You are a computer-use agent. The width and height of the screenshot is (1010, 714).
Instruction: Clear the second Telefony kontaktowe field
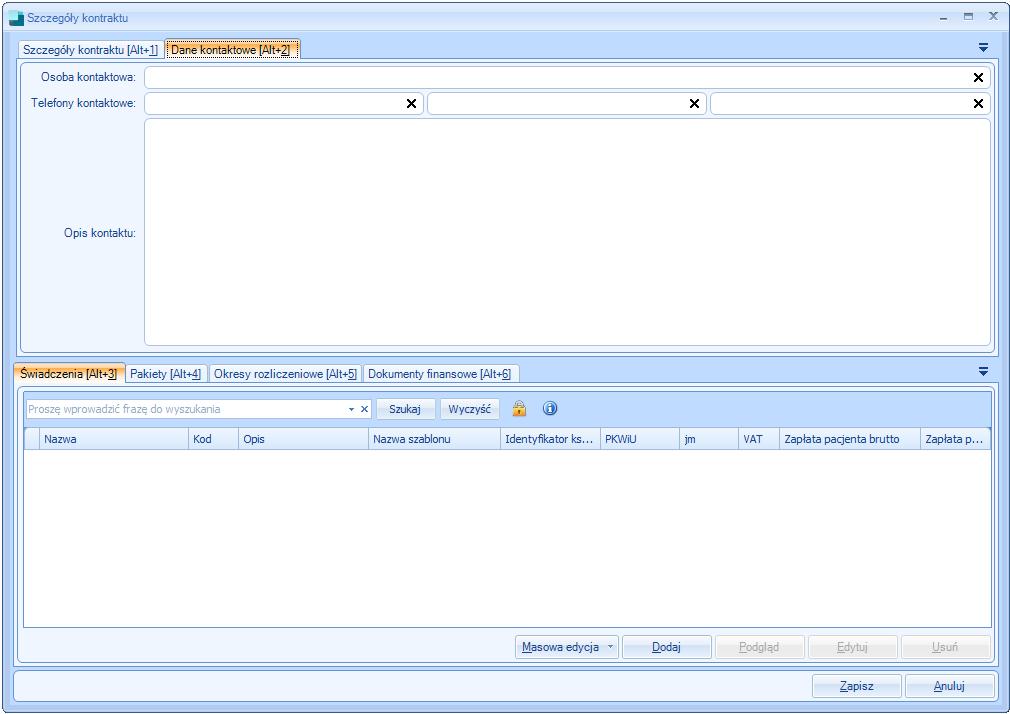tap(694, 104)
